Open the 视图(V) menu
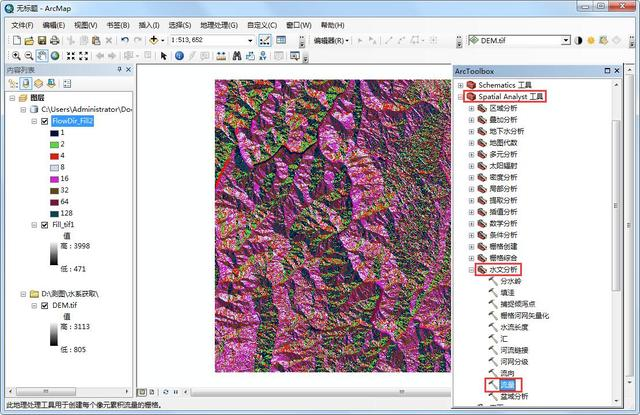The image size is (640, 415). [x=86, y=25]
